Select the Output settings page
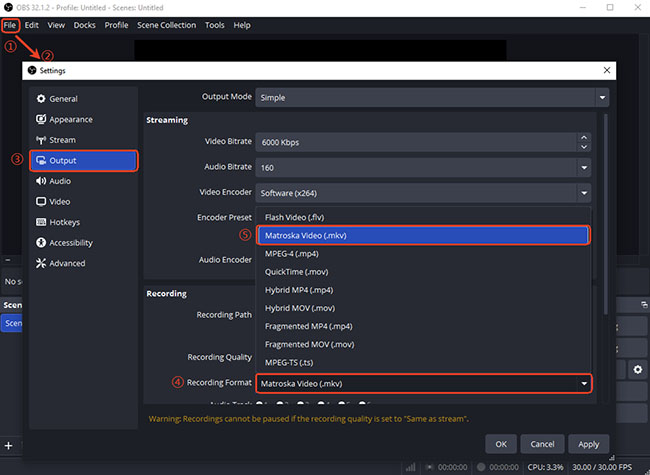 pos(83,160)
